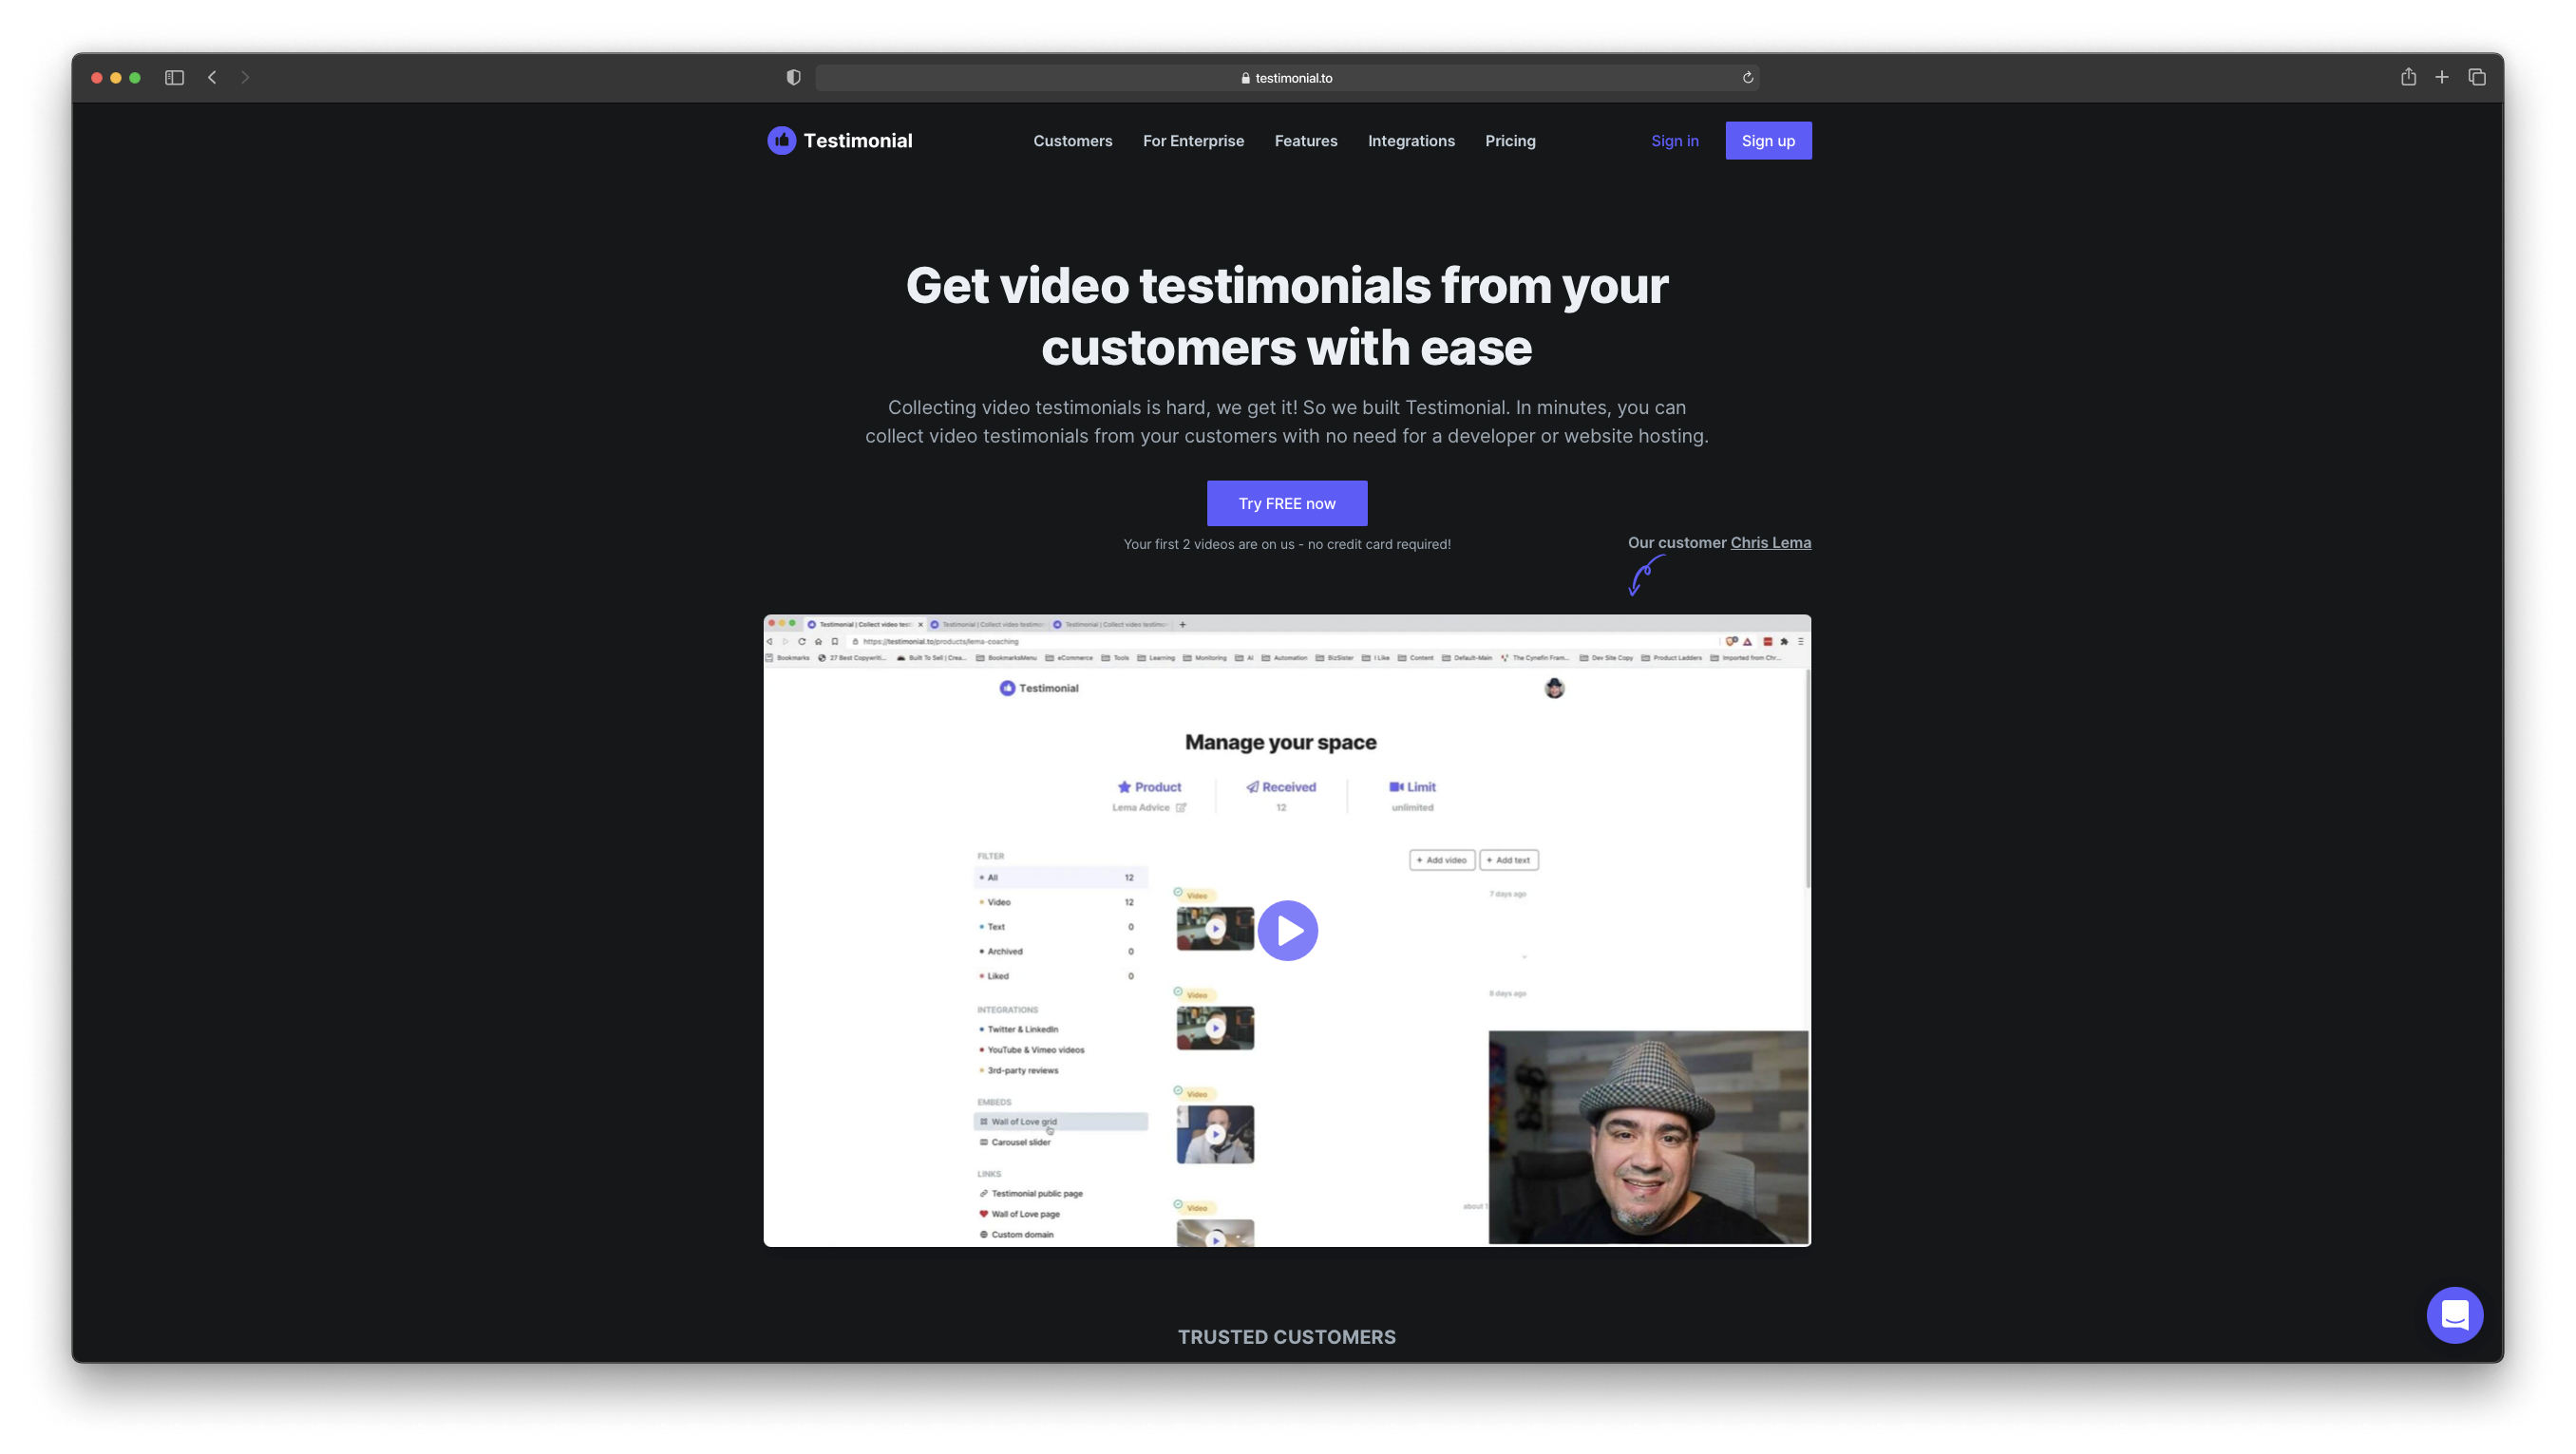Click the Testimonial brand name text
This screenshot has height=1454, width=2576.
[x=857, y=141]
